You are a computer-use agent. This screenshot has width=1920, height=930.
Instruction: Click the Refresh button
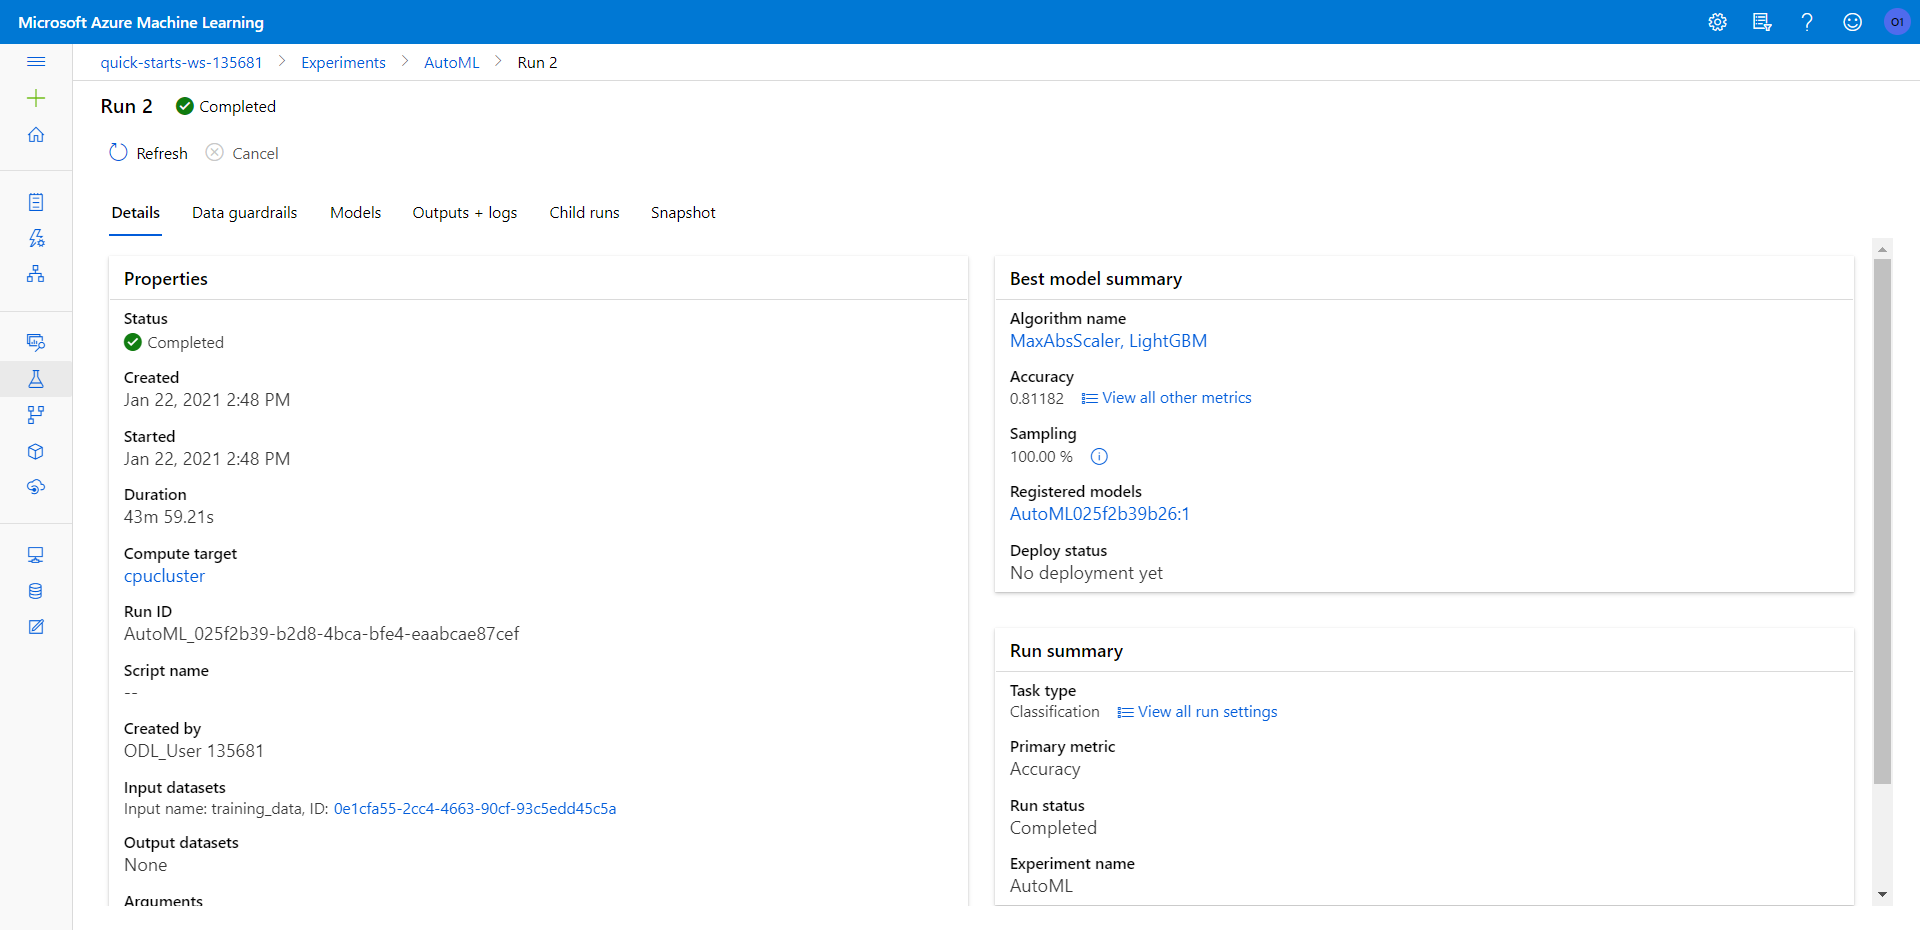tap(148, 153)
